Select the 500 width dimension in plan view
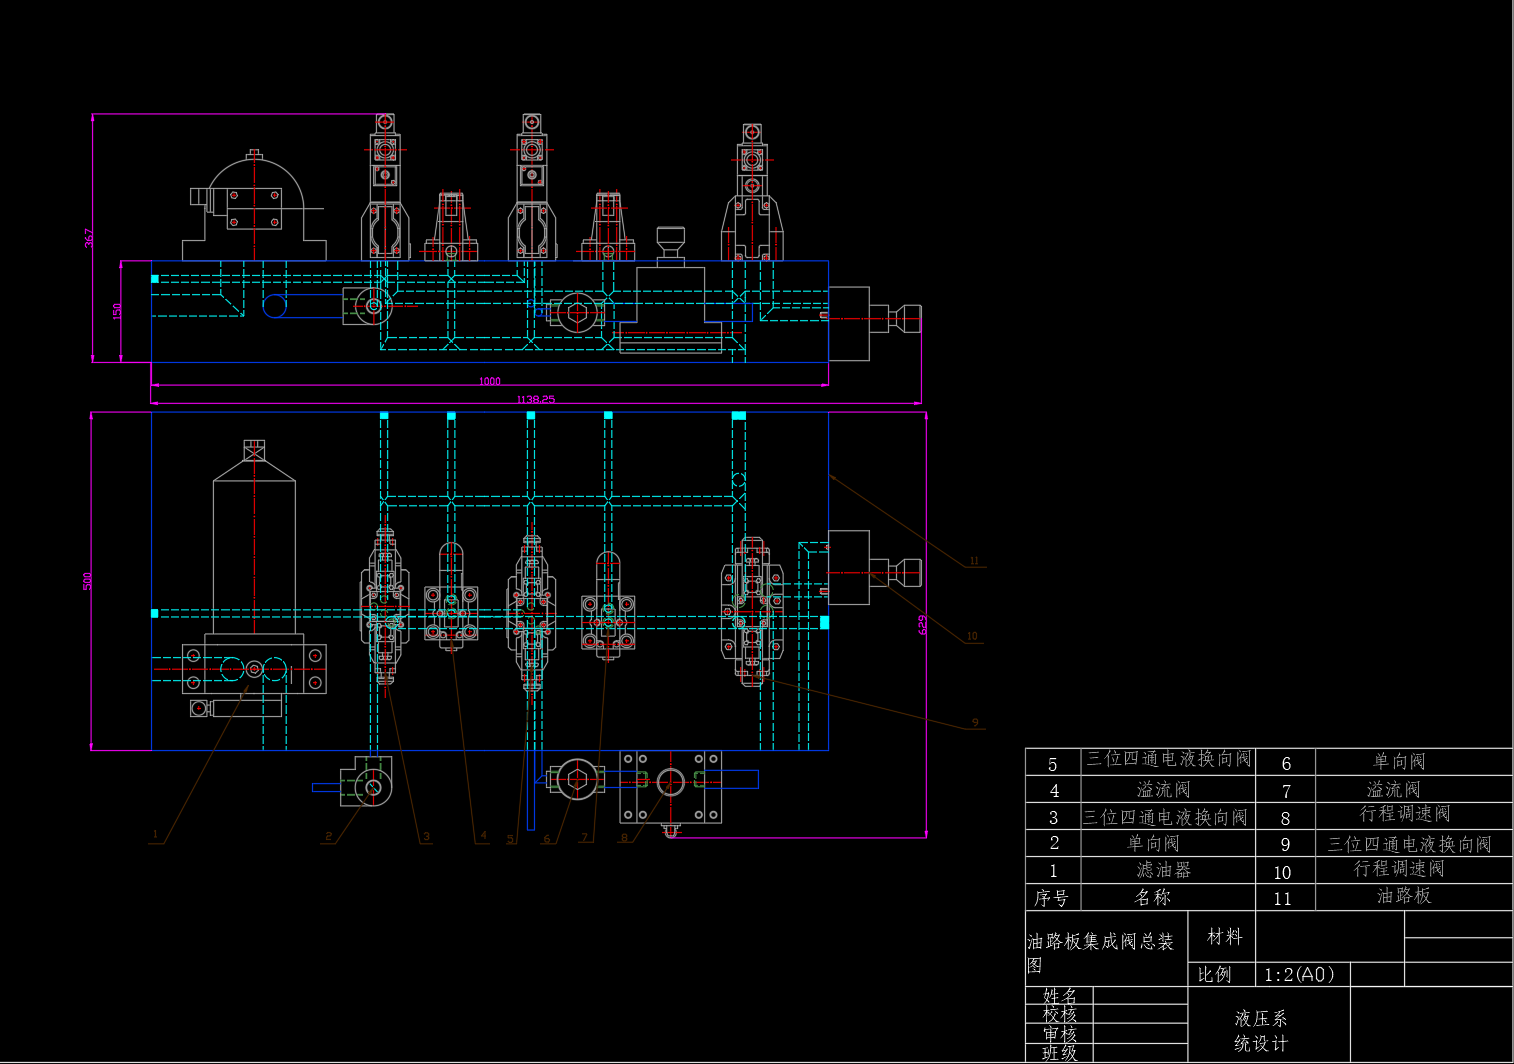 click(x=88, y=581)
